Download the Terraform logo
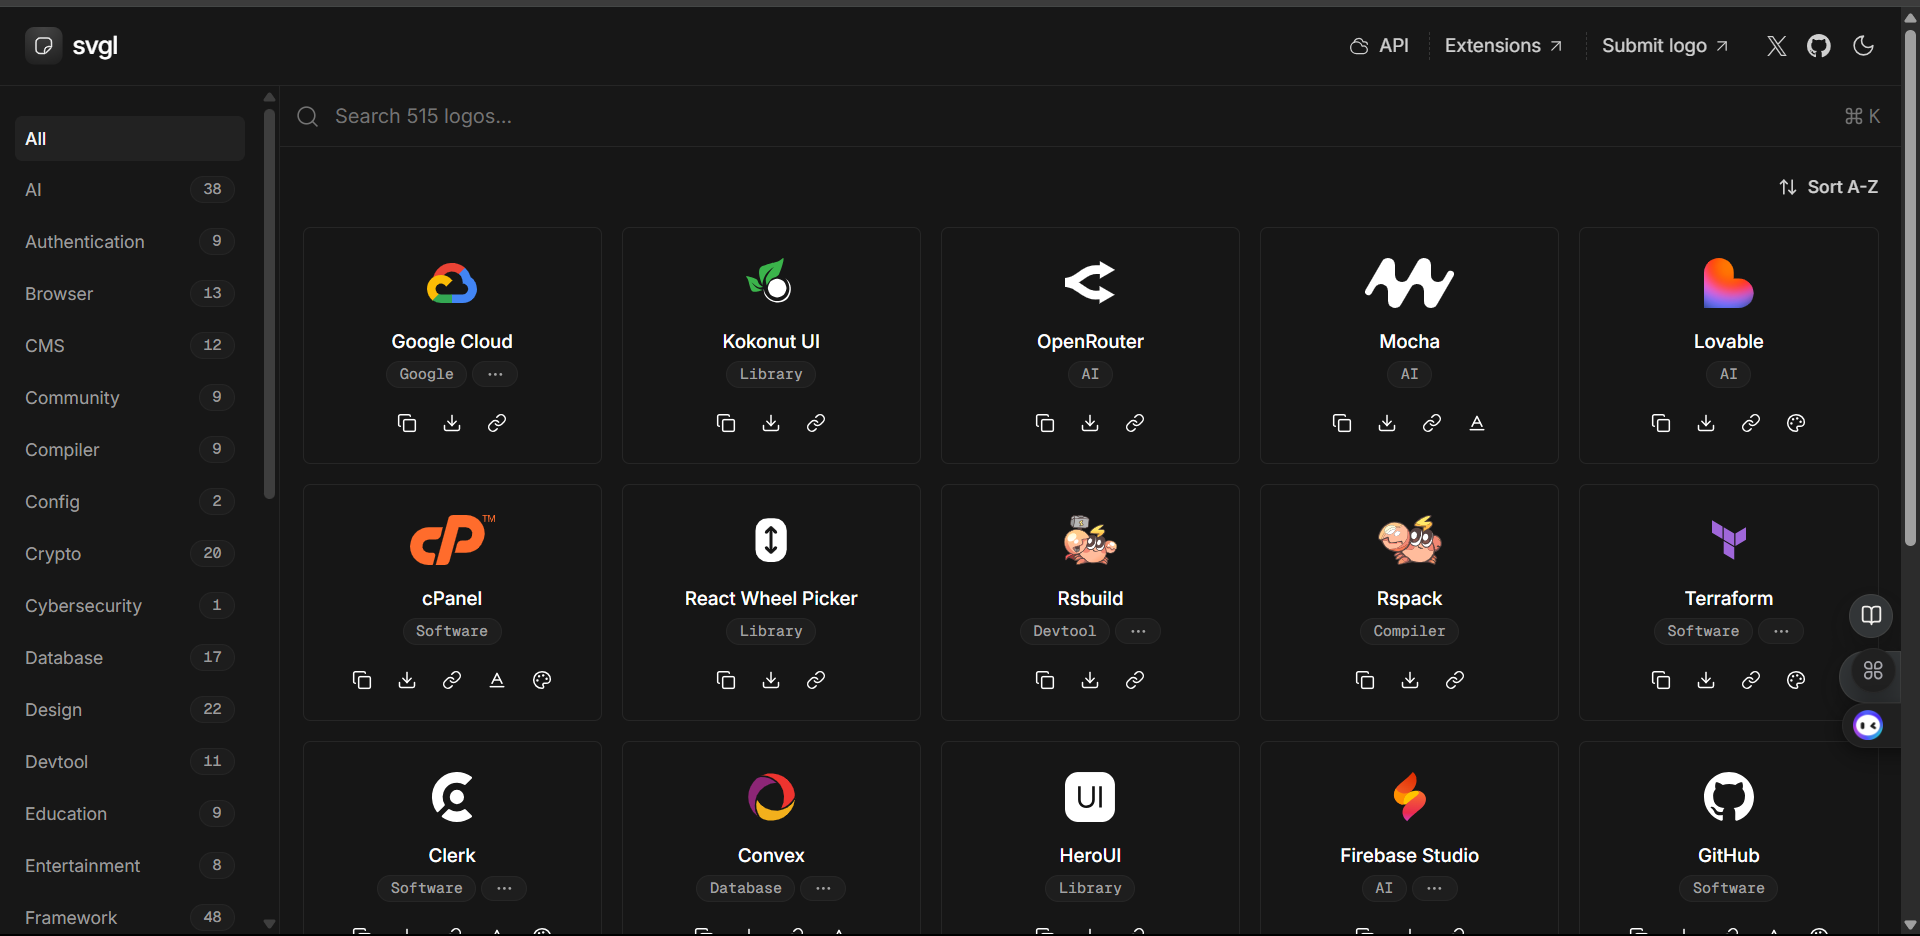 click(x=1706, y=680)
